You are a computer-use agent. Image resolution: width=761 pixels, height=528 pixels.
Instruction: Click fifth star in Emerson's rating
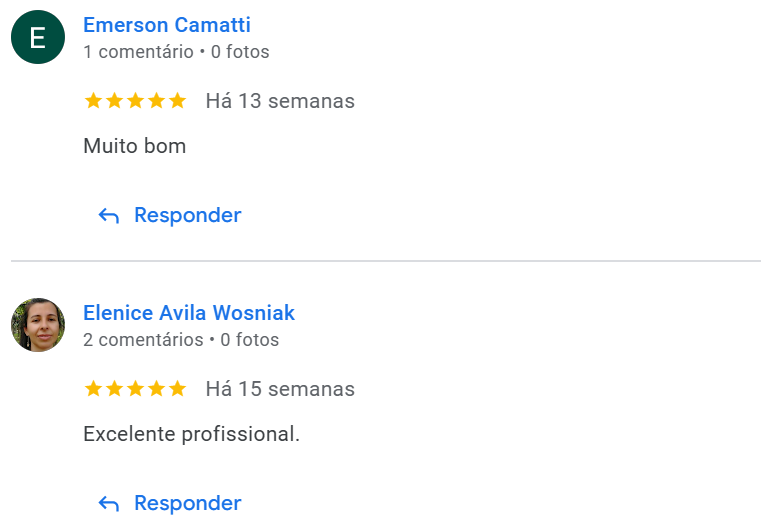[x=177, y=101]
